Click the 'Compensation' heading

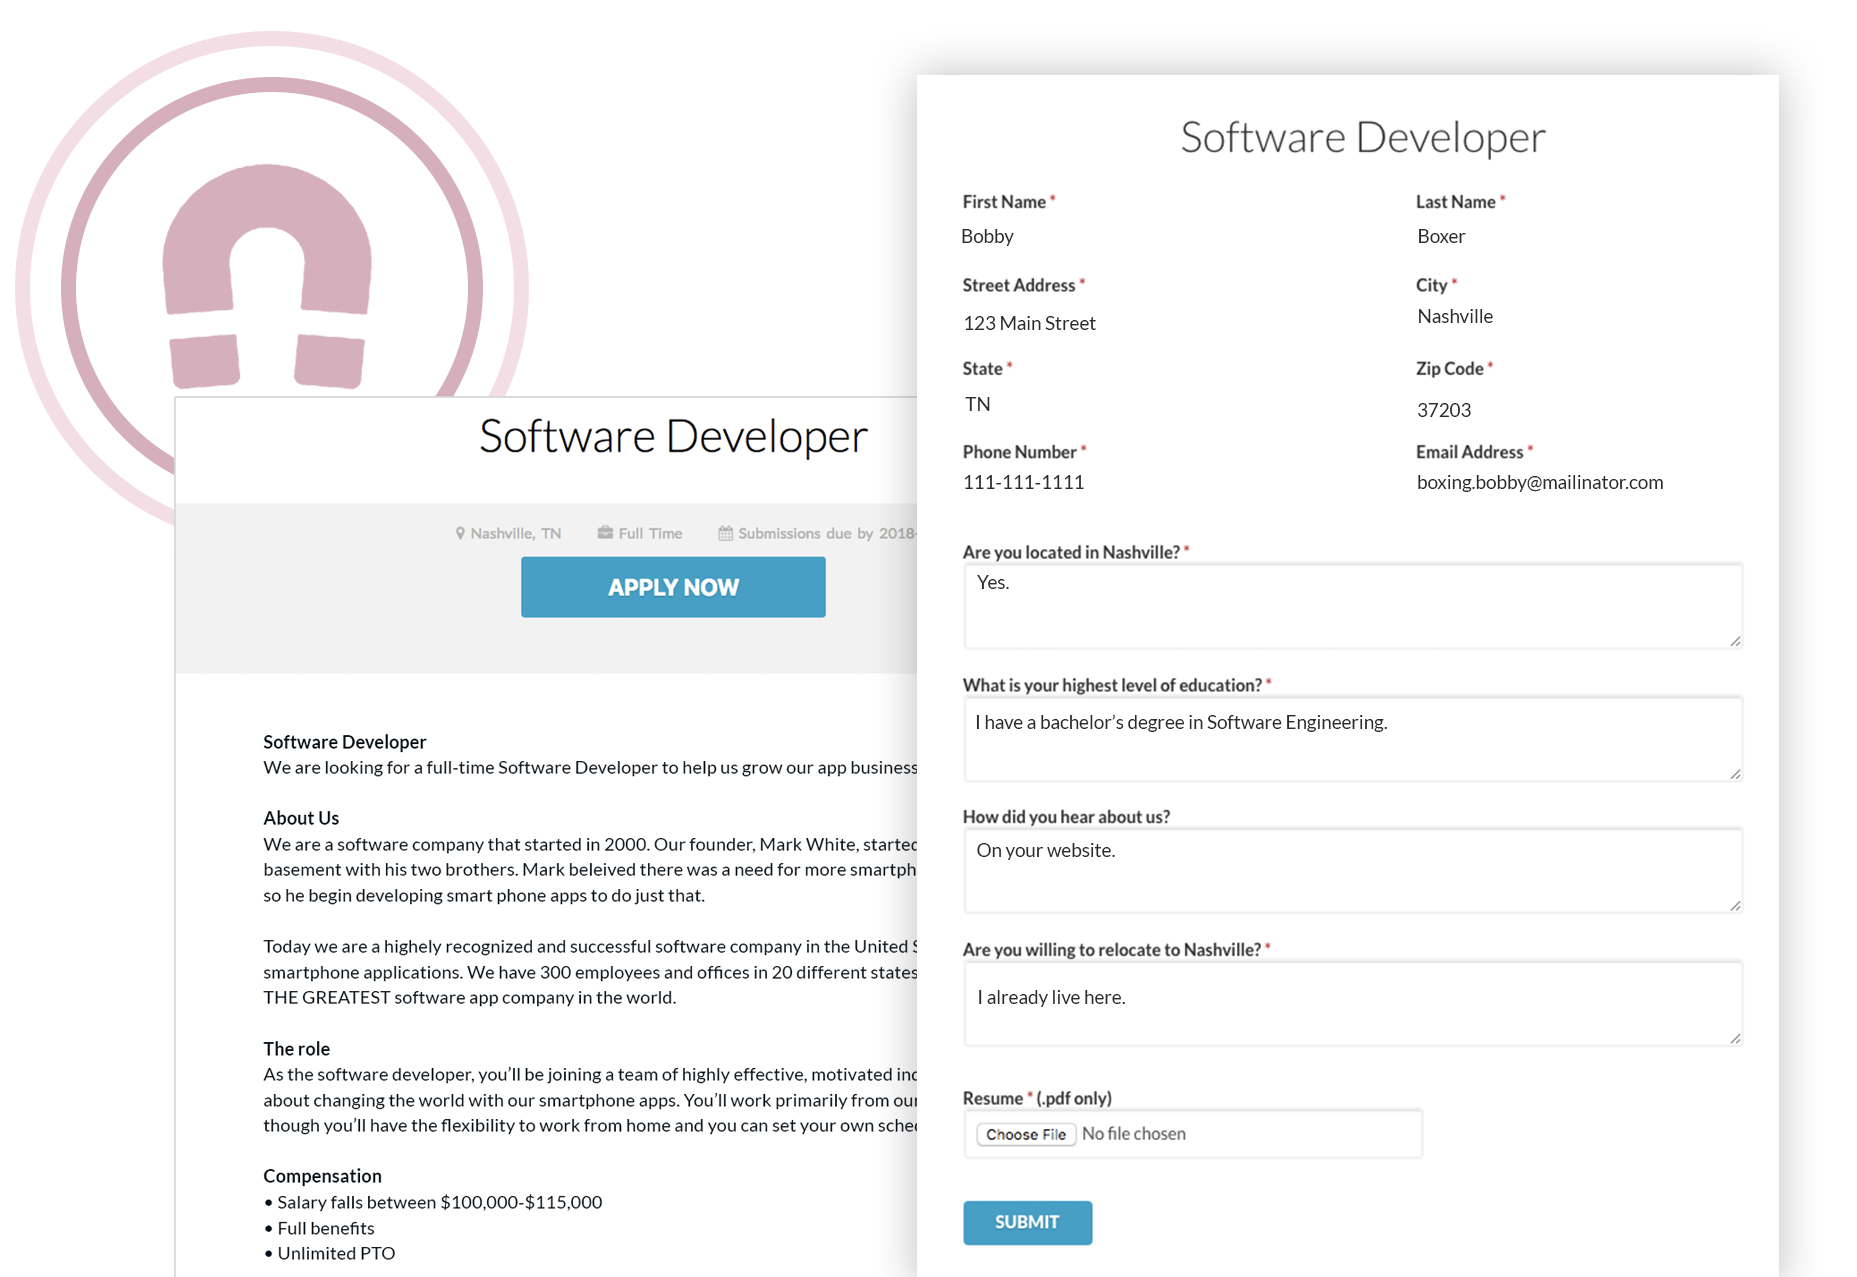322,1176
